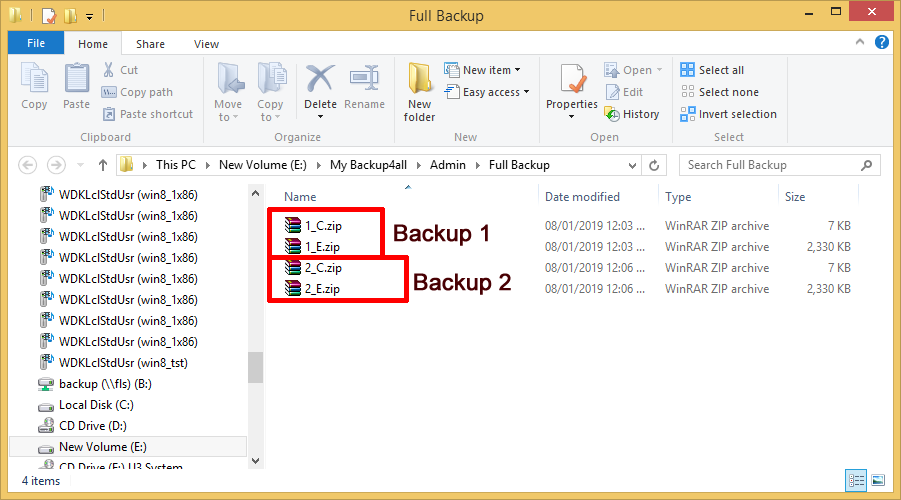Click Properties quick access toolbar icon

coord(49,16)
